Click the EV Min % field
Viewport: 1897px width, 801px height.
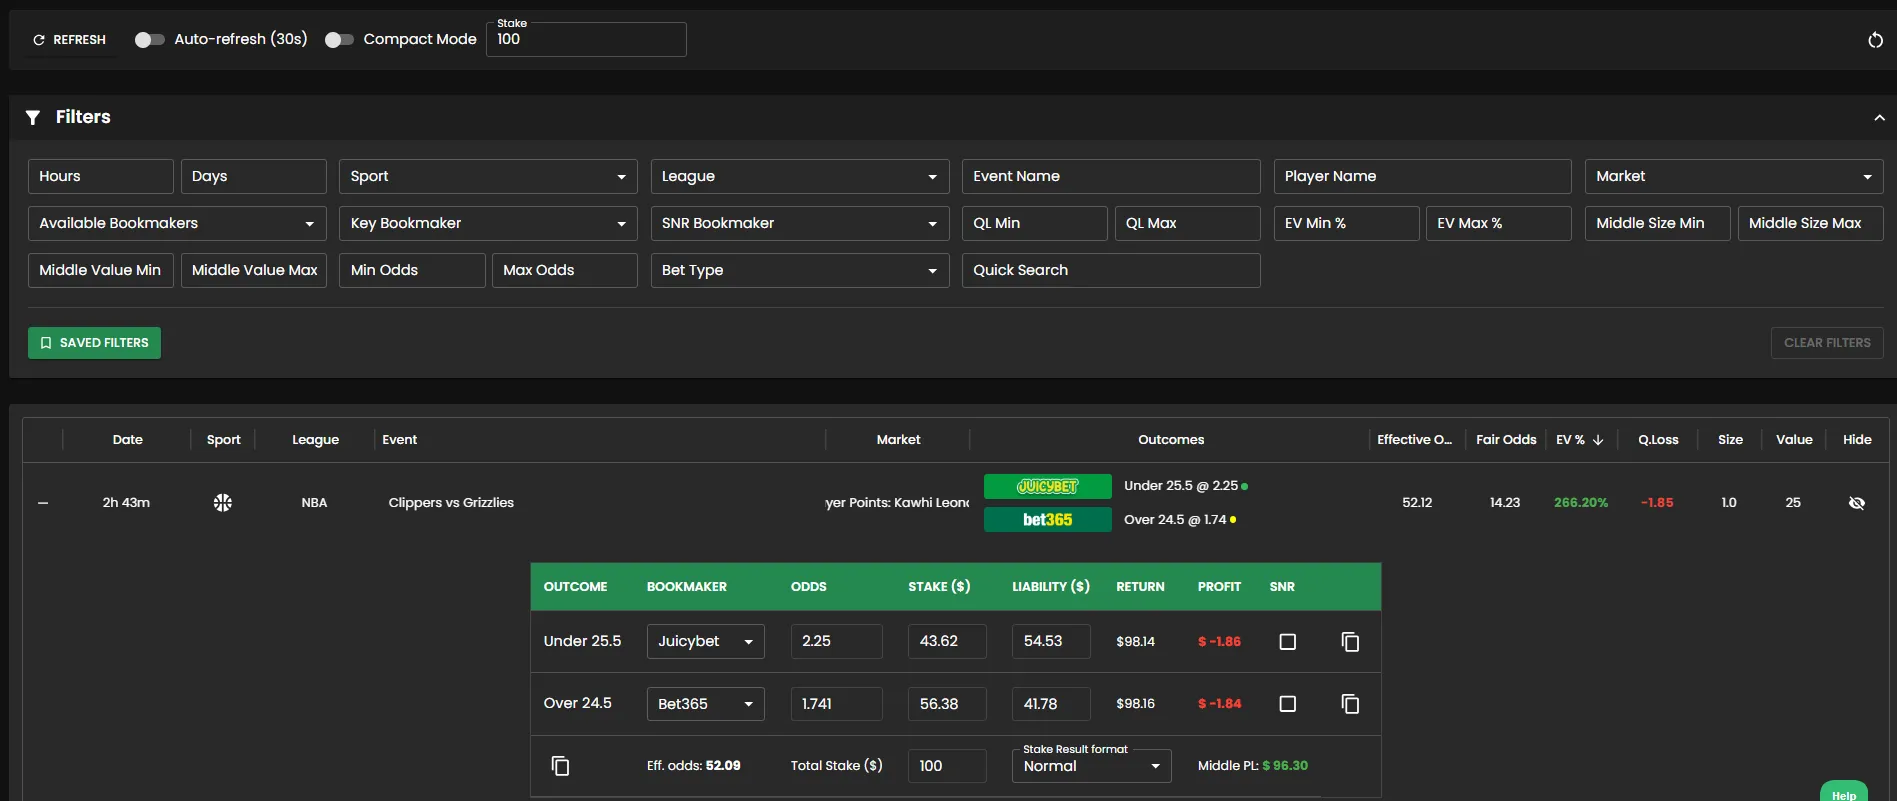[x=1346, y=223]
